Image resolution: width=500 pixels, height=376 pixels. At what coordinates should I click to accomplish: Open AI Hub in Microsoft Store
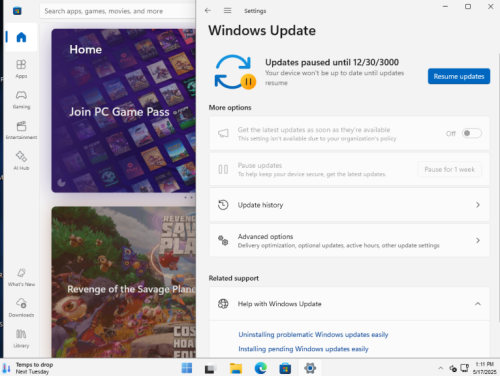pyautogui.click(x=21, y=160)
